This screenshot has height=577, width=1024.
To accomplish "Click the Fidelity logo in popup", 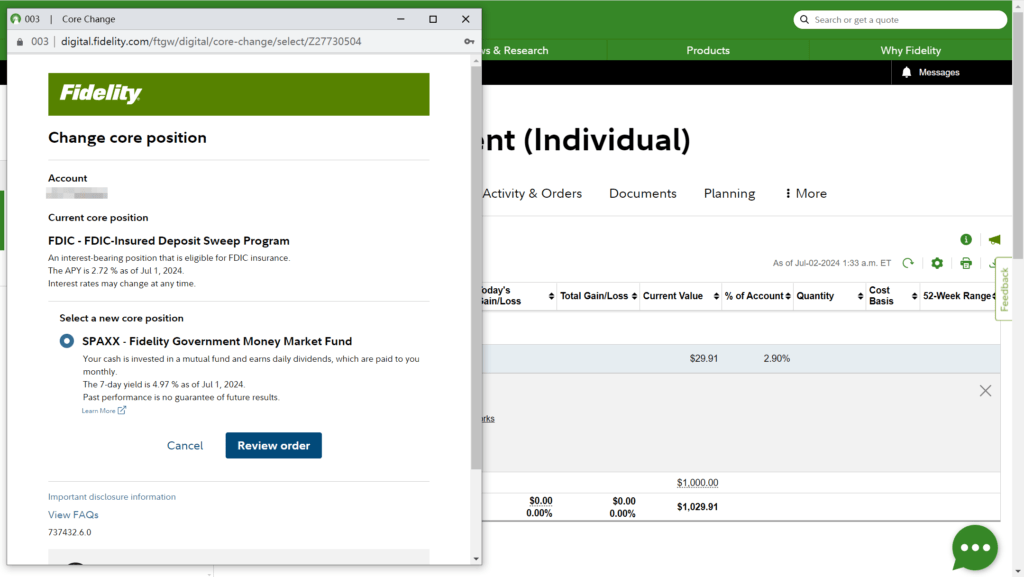I will tap(101, 94).
